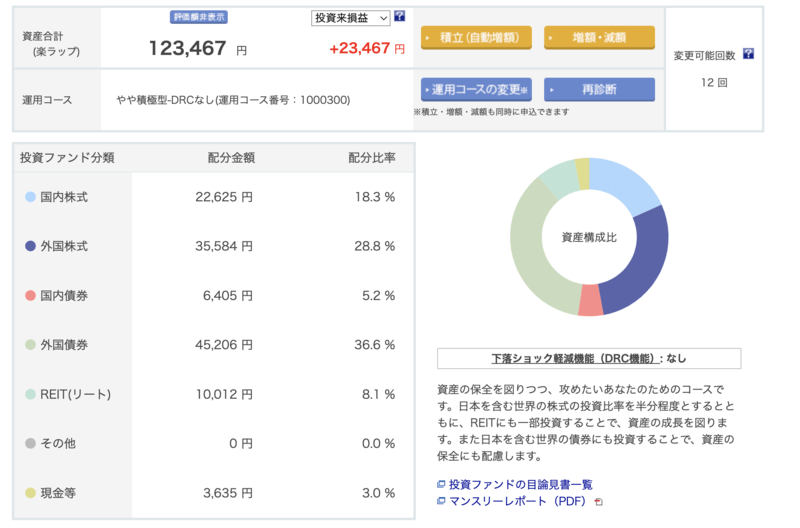Image resolution: width=800 pixels, height=528 pixels.
Task: Click the 6,405 円 allocation amount
Action: click(228, 295)
